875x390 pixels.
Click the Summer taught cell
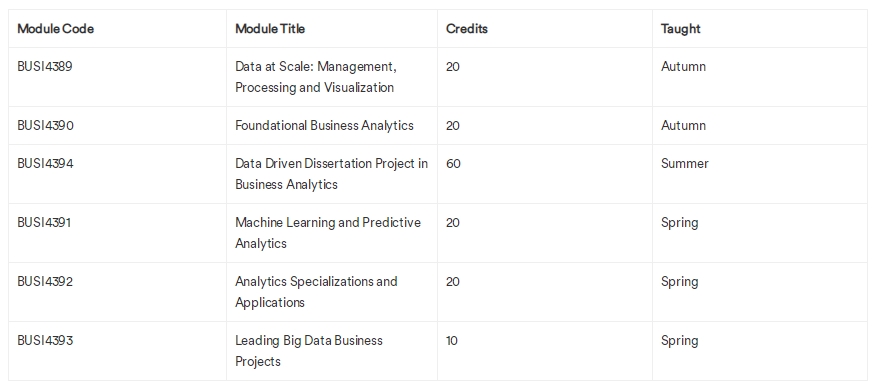tap(685, 163)
